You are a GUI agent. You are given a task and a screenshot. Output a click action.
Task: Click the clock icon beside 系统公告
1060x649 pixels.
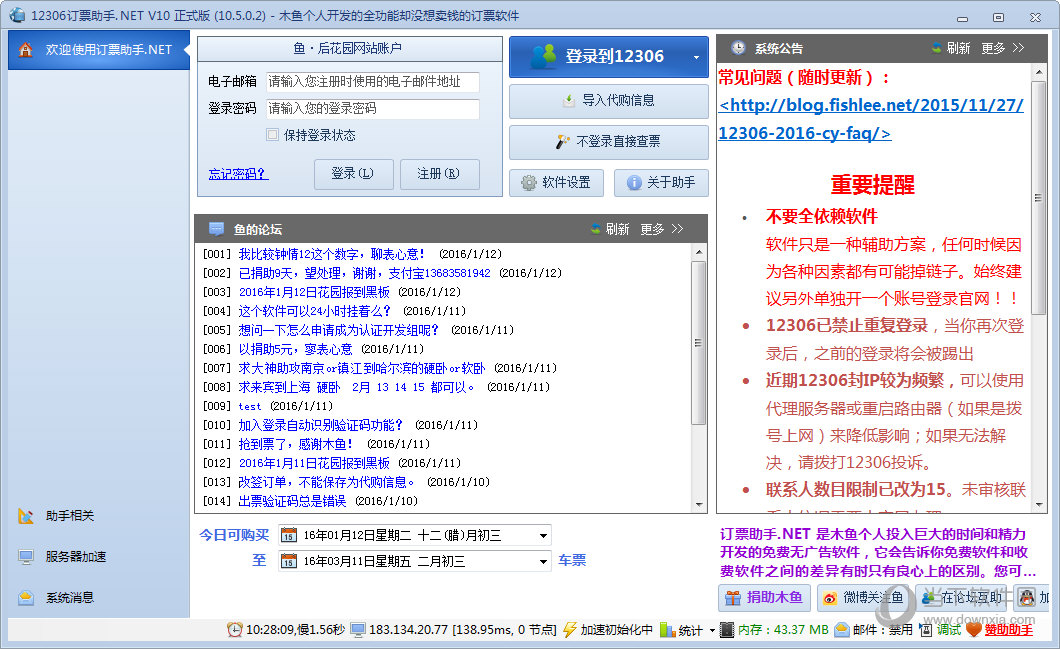tap(738, 48)
